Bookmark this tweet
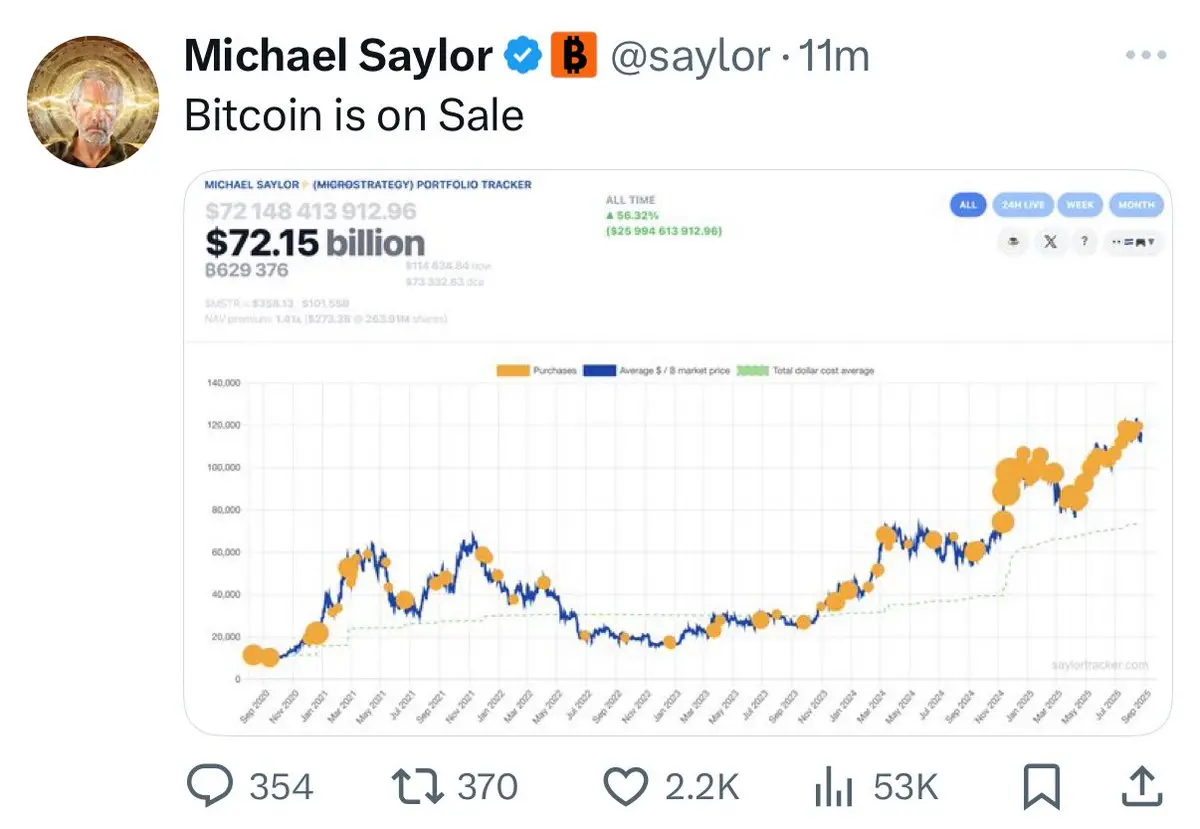Screen dimensions: 1200x829 click(x=1041, y=787)
